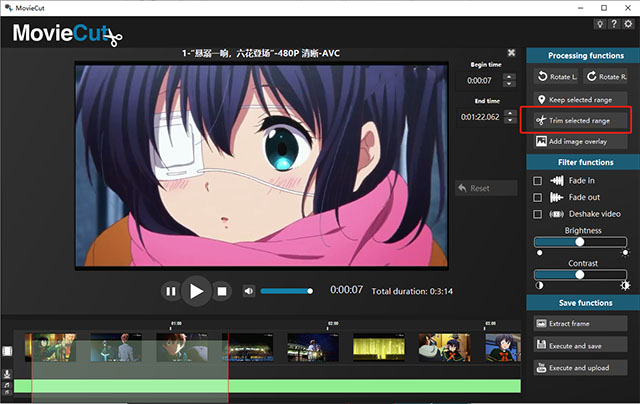Enable the Fade in checkbox

(x=538, y=181)
